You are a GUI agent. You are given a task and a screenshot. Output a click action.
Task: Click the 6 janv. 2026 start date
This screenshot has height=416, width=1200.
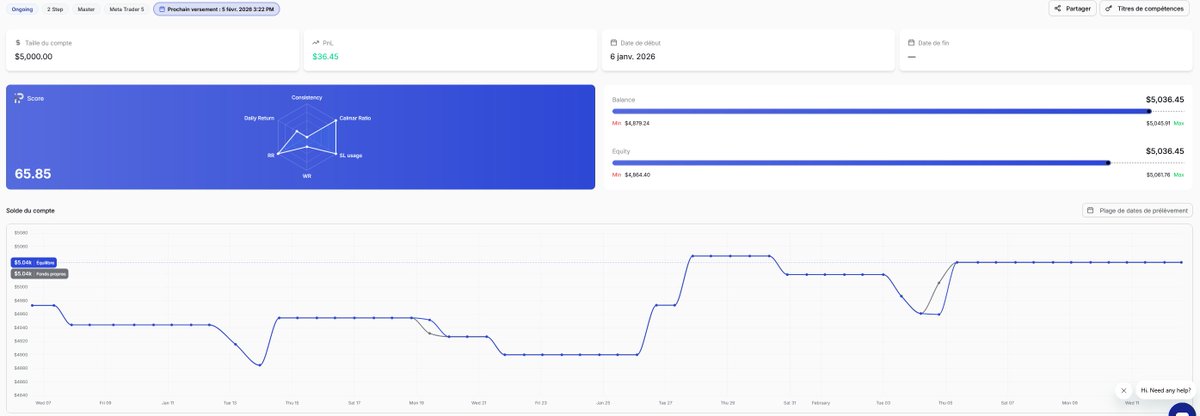pos(633,57)
